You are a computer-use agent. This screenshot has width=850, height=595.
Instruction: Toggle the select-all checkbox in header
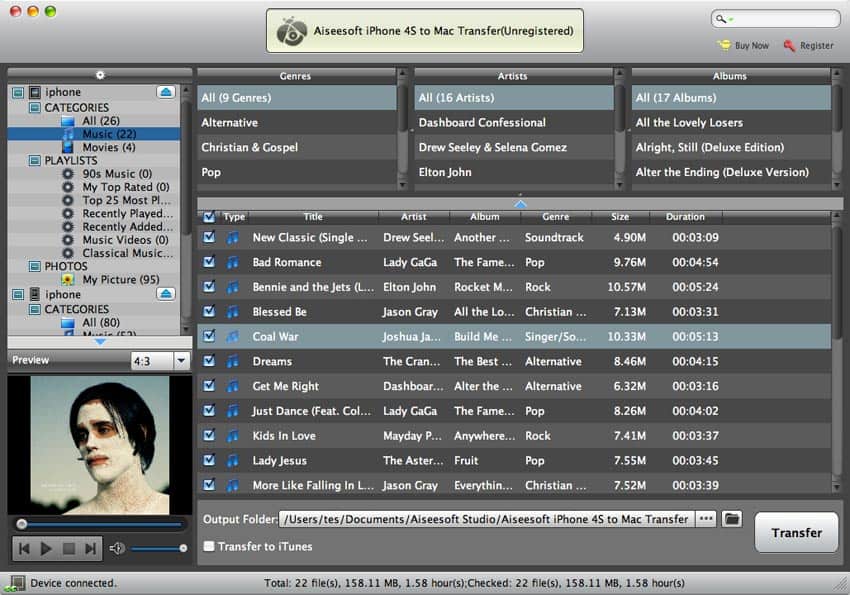[x=209, y=217]
